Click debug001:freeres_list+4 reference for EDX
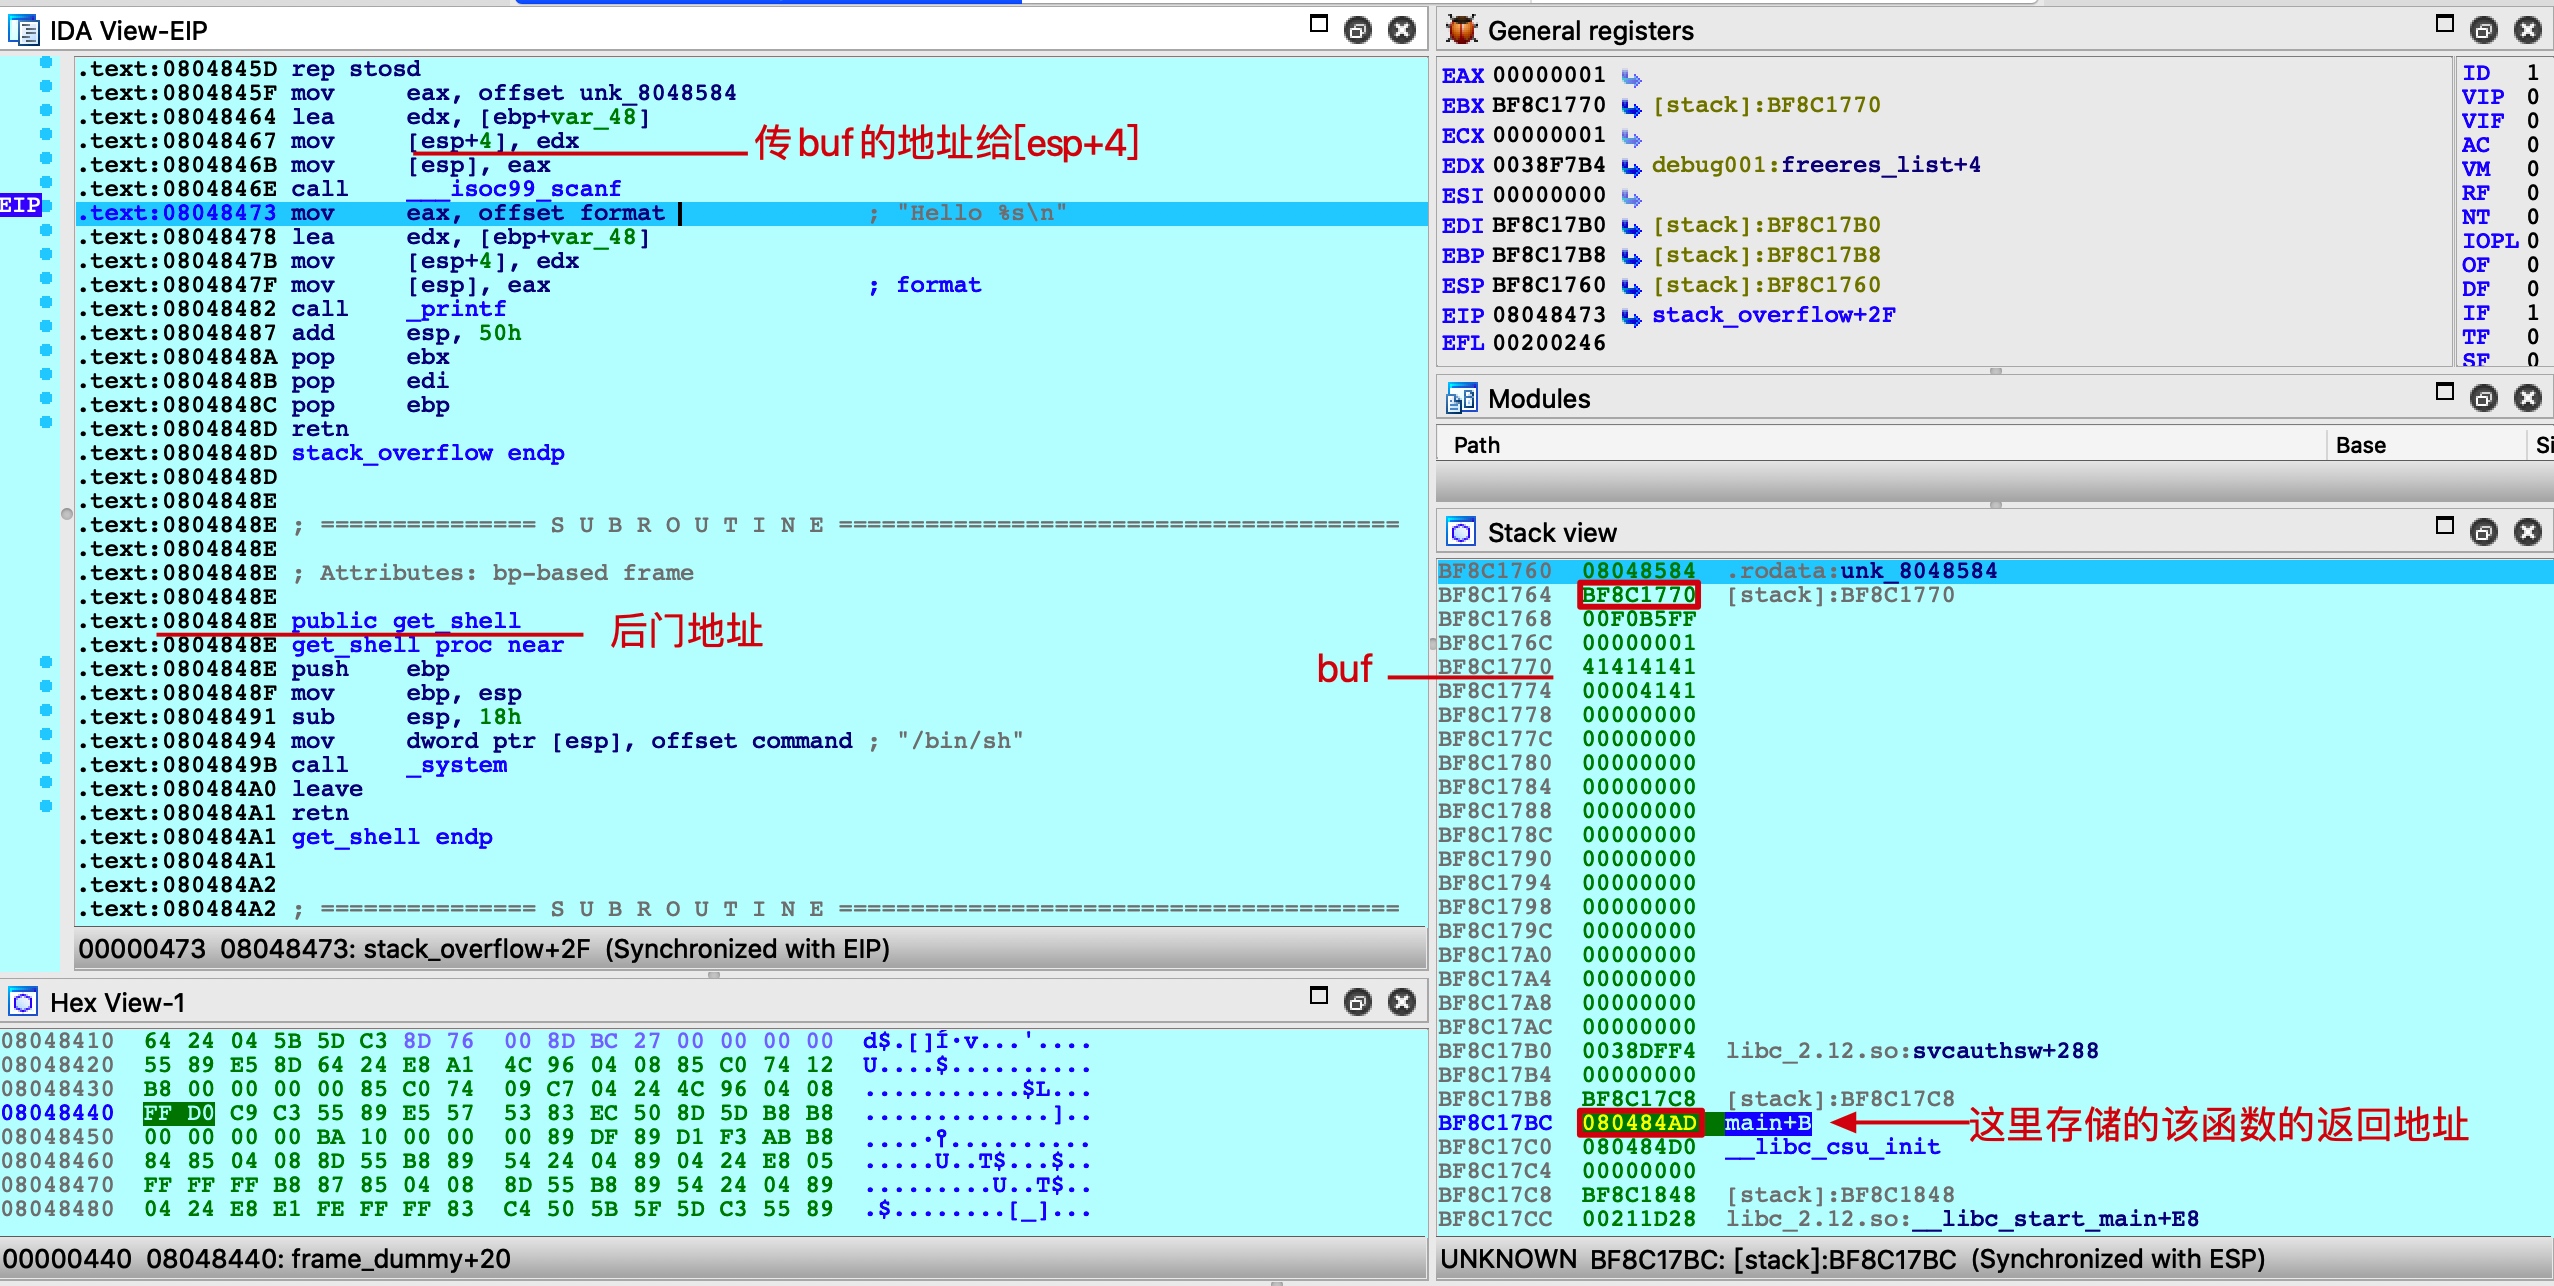The width and height of the screenshot is (2554, 1286). click(x=1816, y=165)
